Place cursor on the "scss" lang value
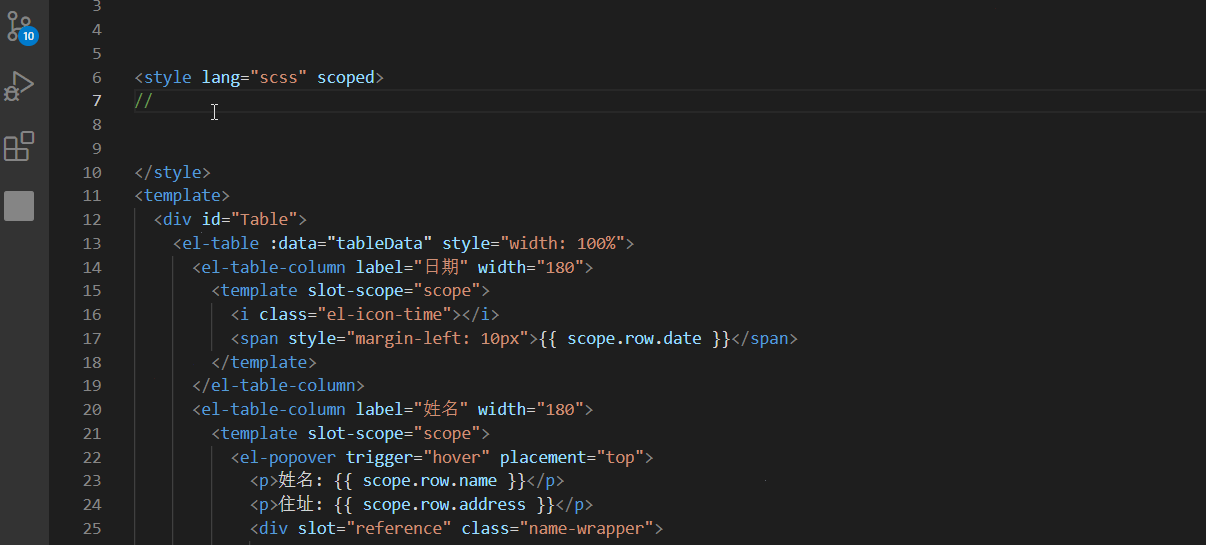 (279, 77)
